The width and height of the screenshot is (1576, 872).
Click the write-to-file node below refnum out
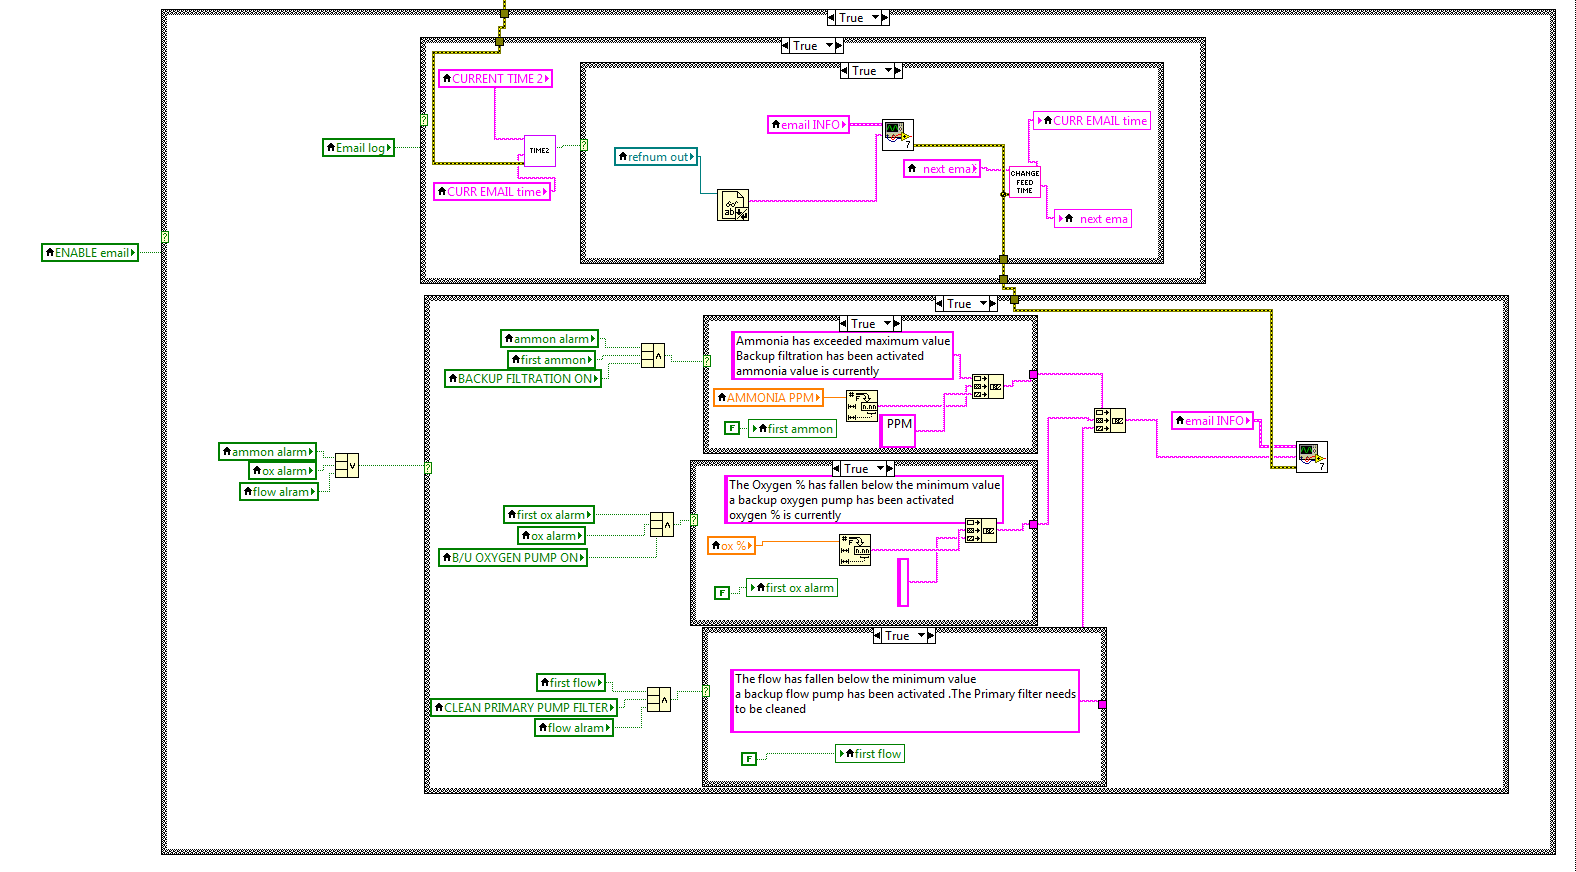(733, 206)
